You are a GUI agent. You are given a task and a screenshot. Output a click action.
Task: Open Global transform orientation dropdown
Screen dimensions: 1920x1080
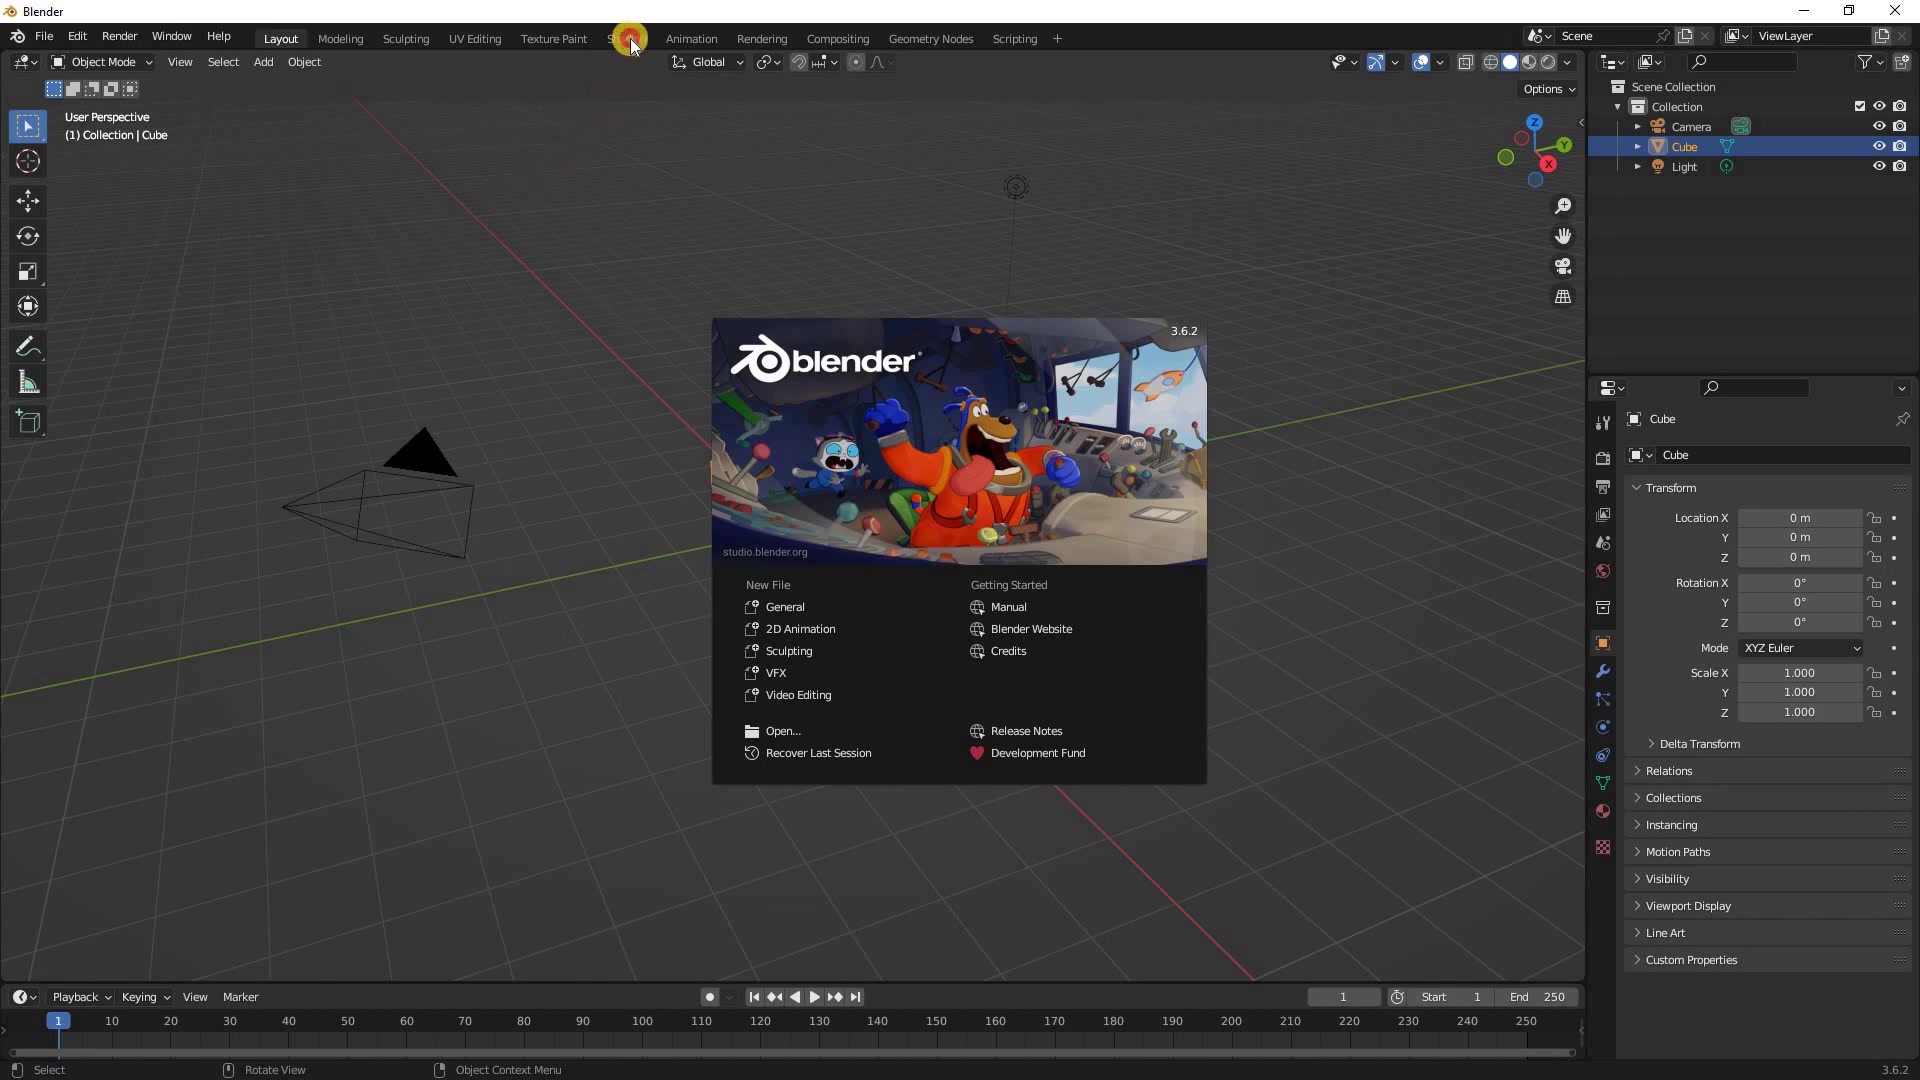[x=708, y=62]
